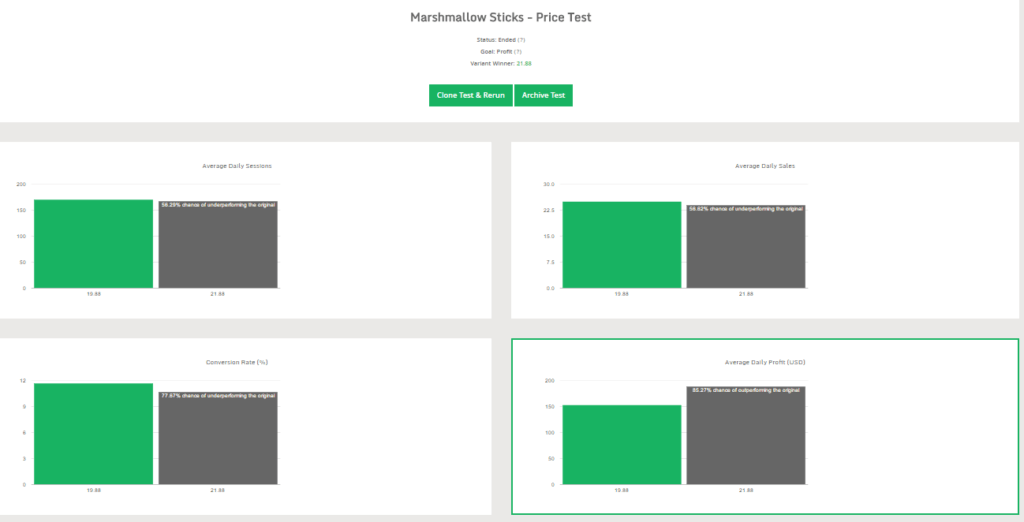Select green 19.88 bar in Average Daily Sales
Screen dimensions: 1024x522
[x=621, y=245]
